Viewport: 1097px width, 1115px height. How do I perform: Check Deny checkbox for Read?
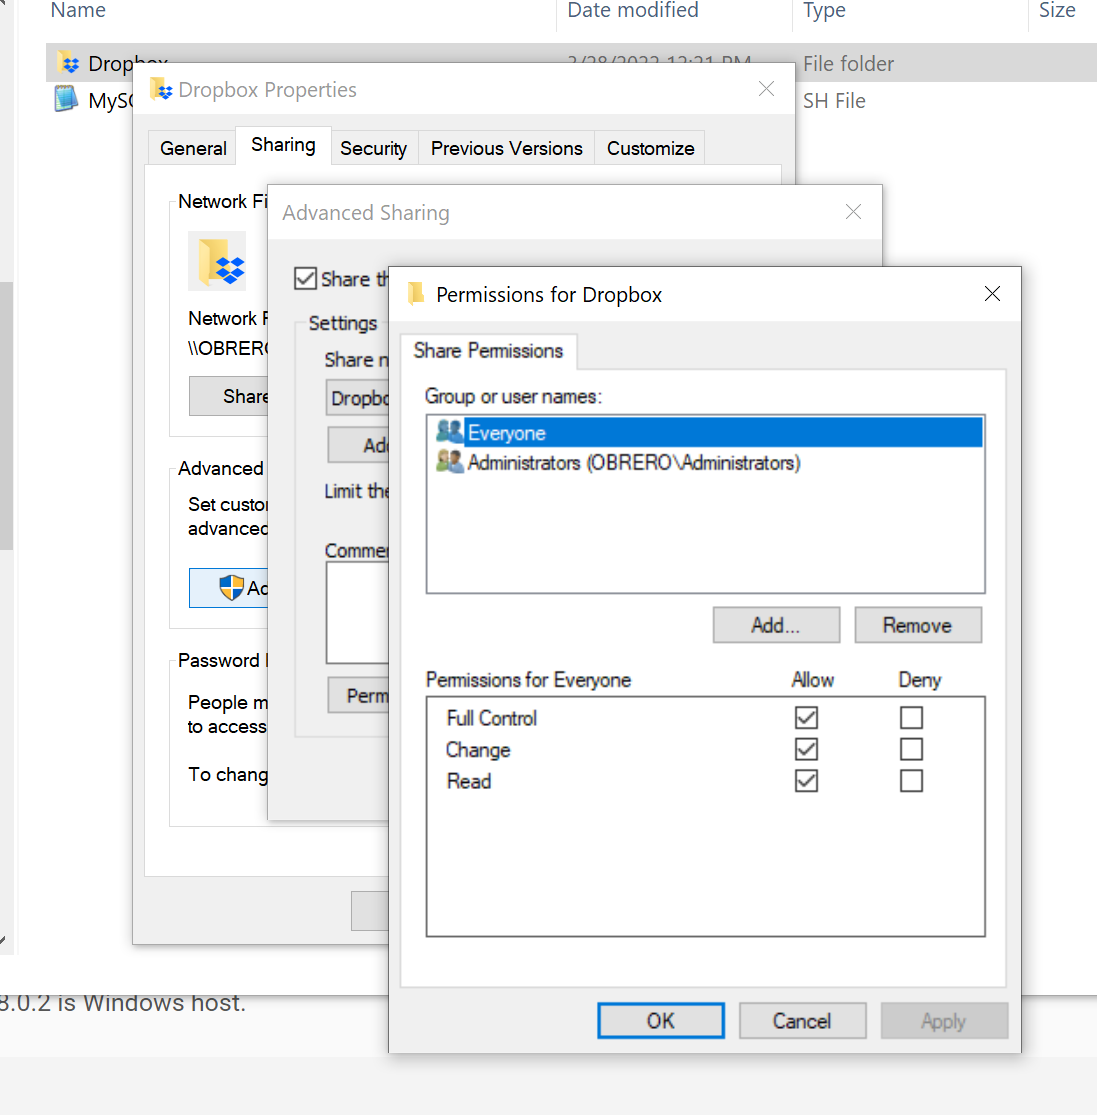(911, 781)
